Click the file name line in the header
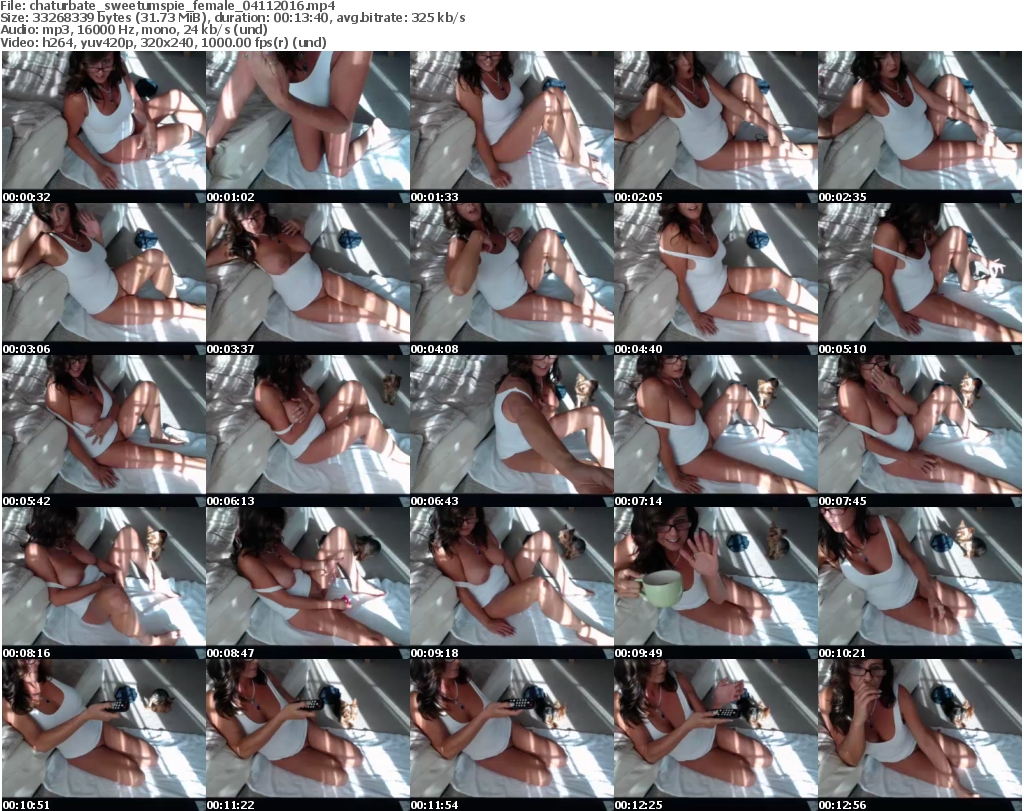1024x811 pixels. coord(168,6)
